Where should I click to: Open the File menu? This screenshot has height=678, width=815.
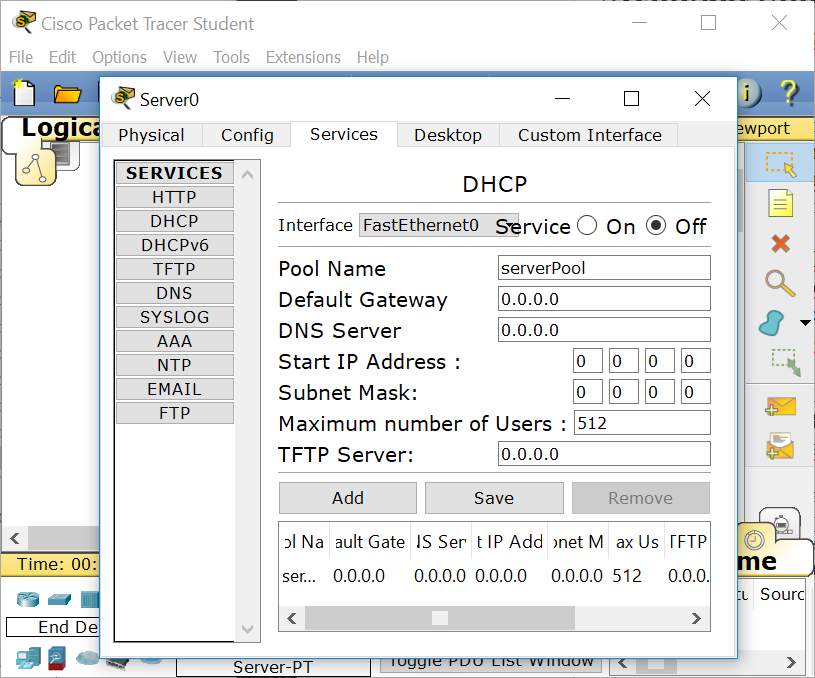coord(21,57)
